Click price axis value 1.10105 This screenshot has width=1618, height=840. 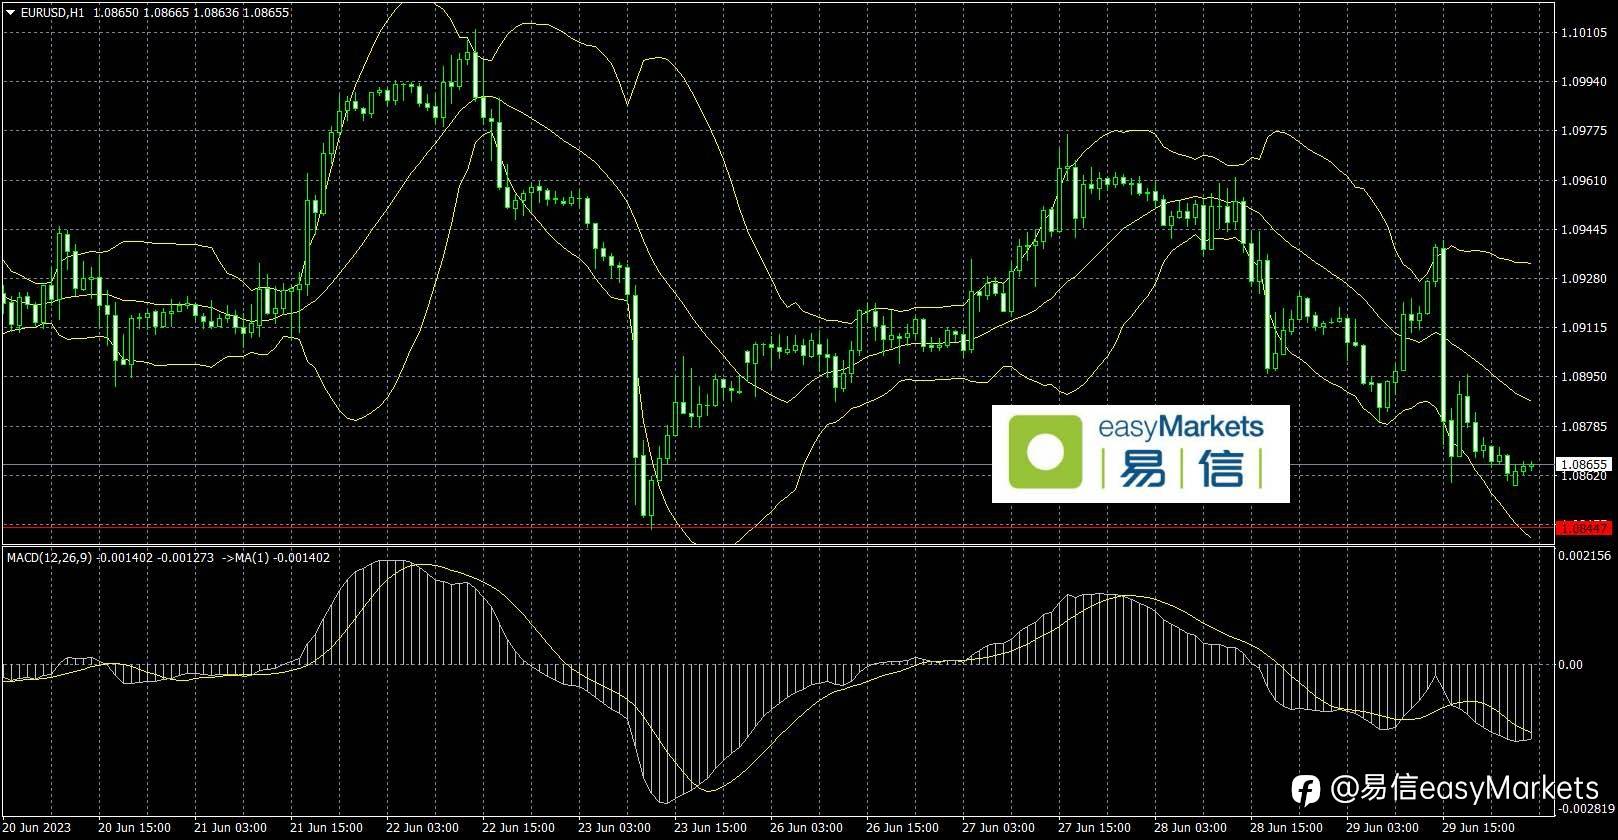click(1584, 33)
